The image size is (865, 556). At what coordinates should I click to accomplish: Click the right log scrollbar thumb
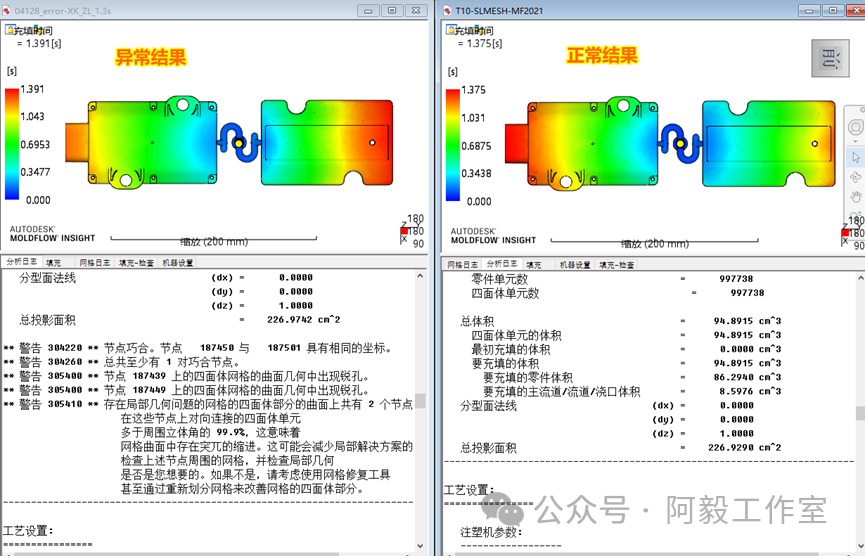pyautogui.click(x=861, y=413)
